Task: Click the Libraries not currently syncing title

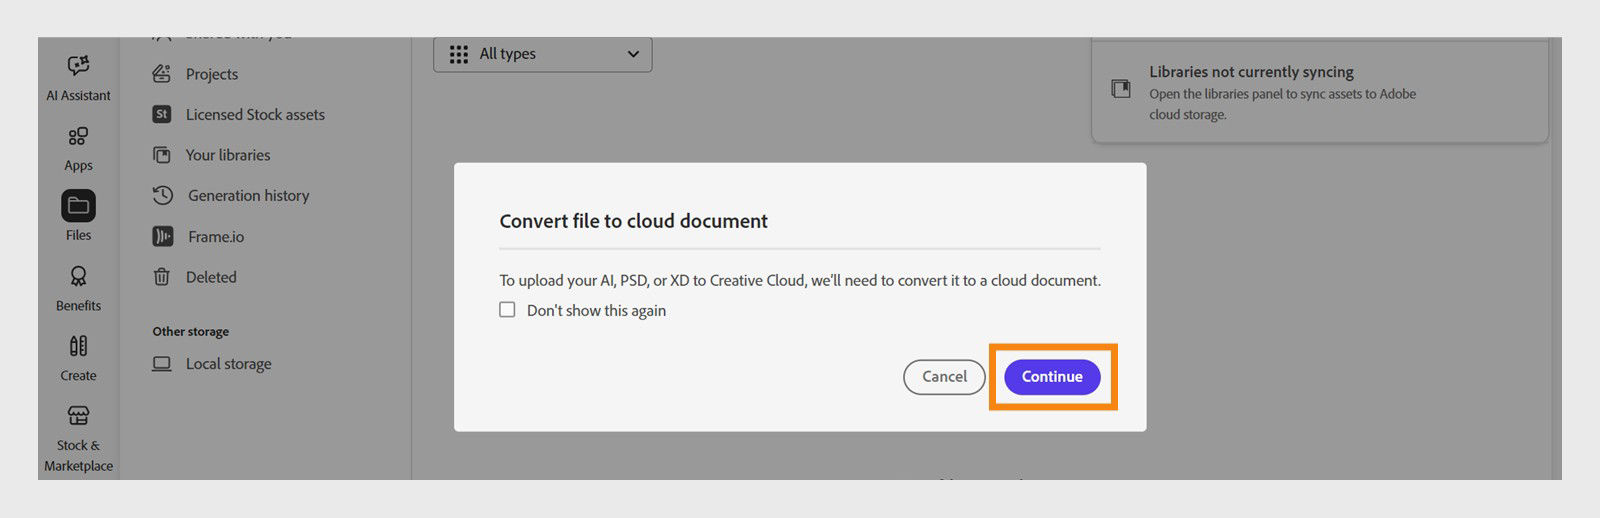Action: point(1251,72)
